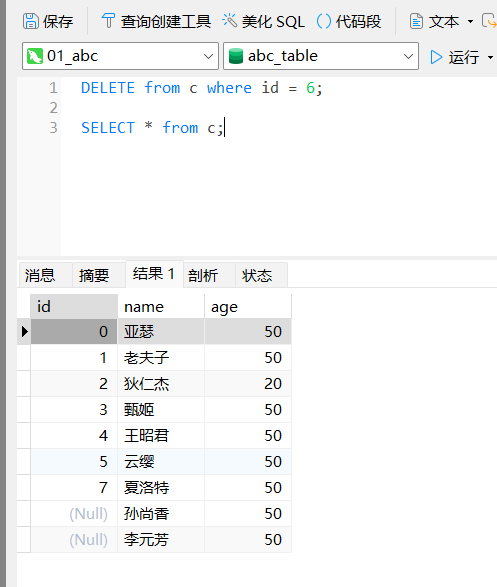Viewport: 497px width, 587px height.
Task: Click the id column header
Action: (x=74, y=307)
